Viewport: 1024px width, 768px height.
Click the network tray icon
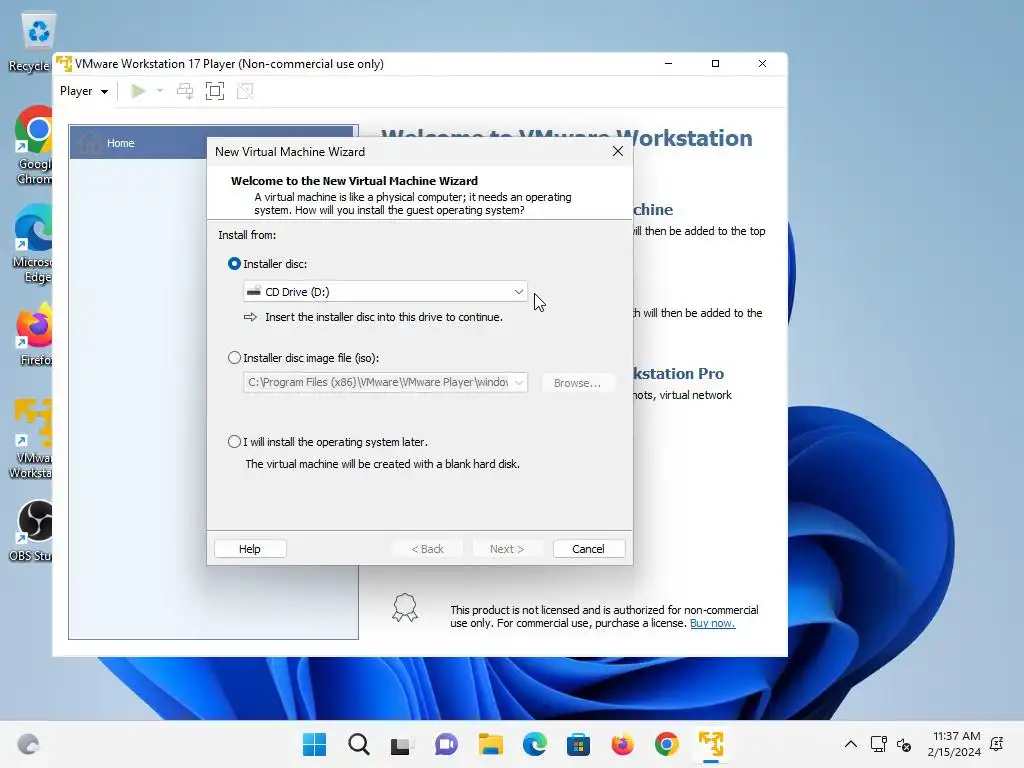pos(879,744)
